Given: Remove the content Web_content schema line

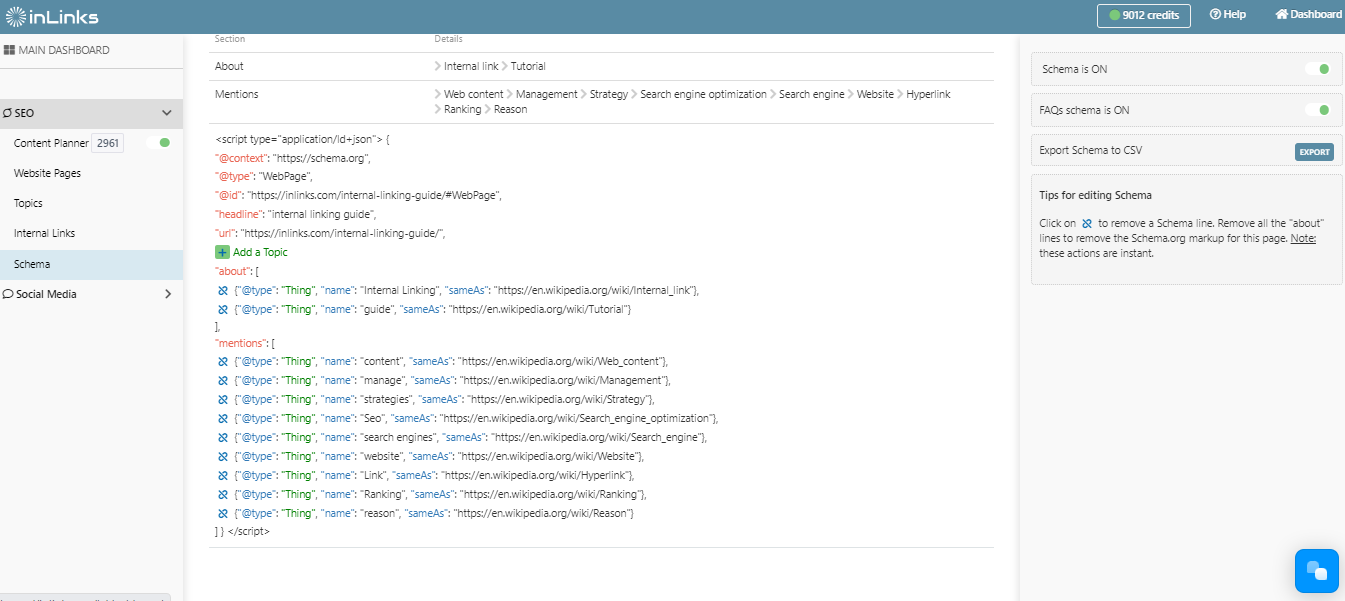Looking at the screenshot, I should tap(223, 360).
